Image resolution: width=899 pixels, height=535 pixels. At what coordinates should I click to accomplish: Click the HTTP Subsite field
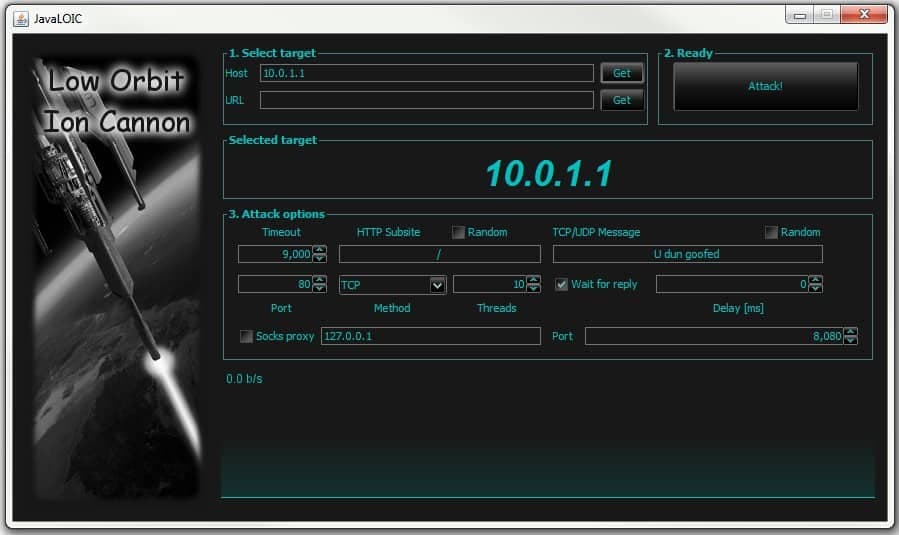click(440, 254)
